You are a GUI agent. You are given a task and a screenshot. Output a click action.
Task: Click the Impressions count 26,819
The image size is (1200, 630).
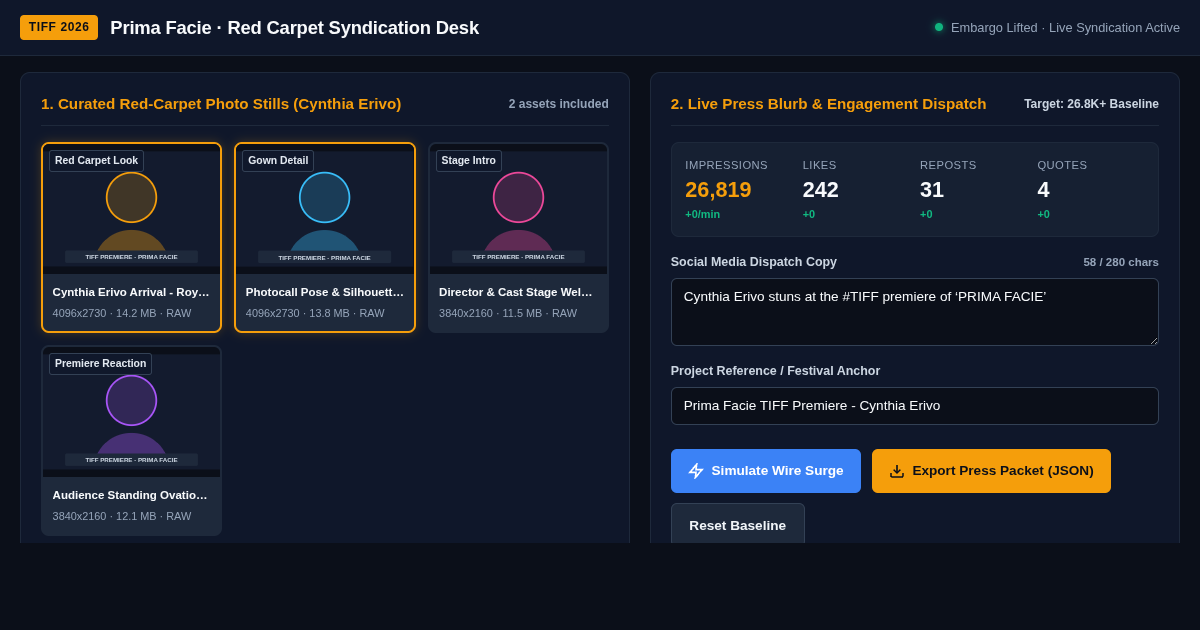(x=718, y=190)
